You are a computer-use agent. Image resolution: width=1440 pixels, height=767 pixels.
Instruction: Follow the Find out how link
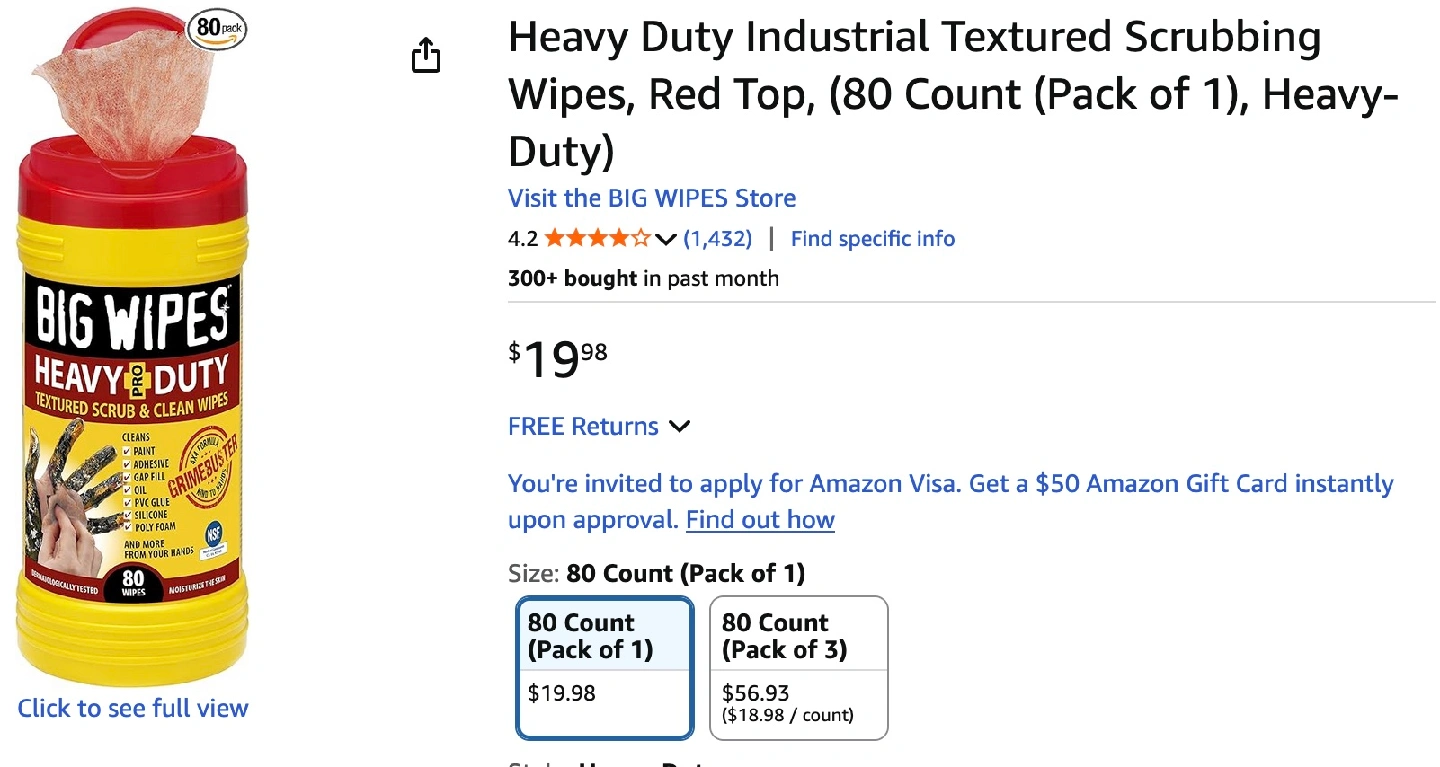(x=760, y=520)
